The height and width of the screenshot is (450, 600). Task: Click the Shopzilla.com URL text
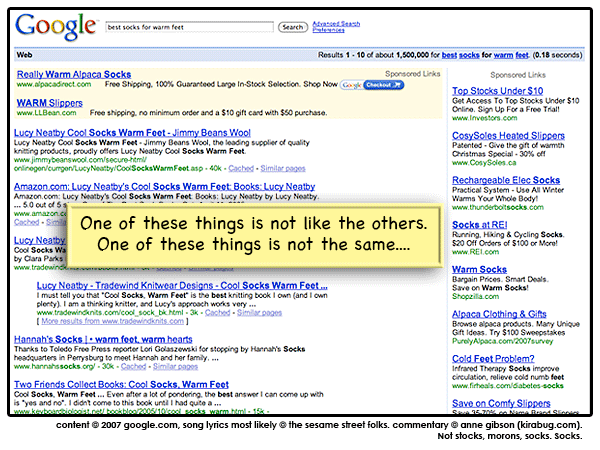476,297
